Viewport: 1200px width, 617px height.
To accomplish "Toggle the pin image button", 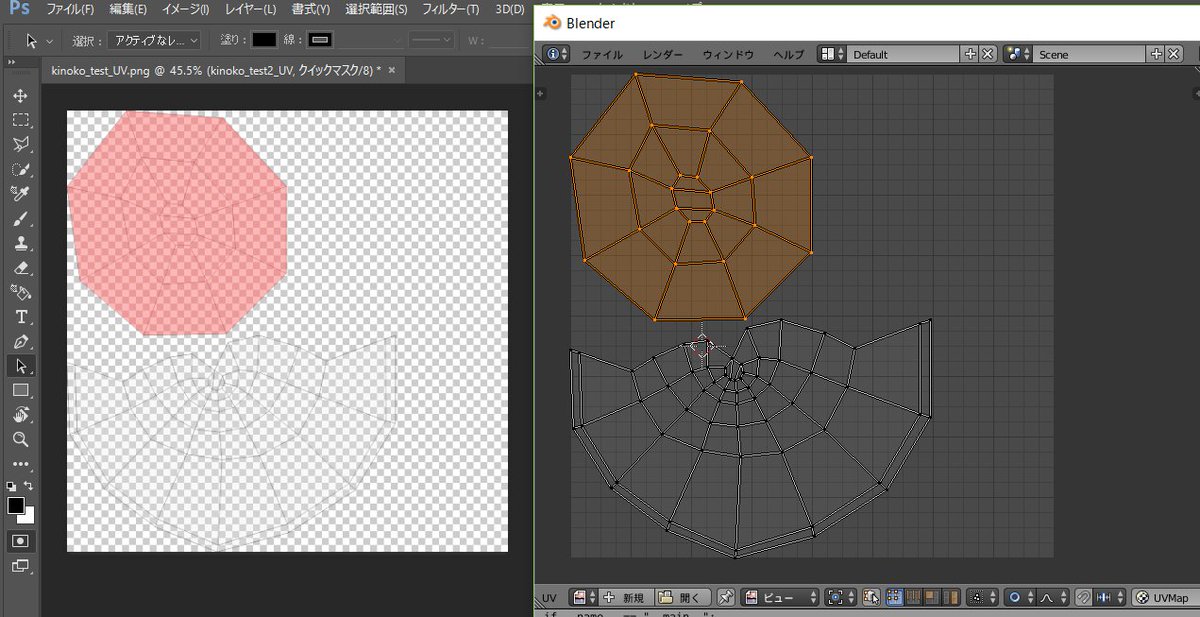I will (726, 597).
